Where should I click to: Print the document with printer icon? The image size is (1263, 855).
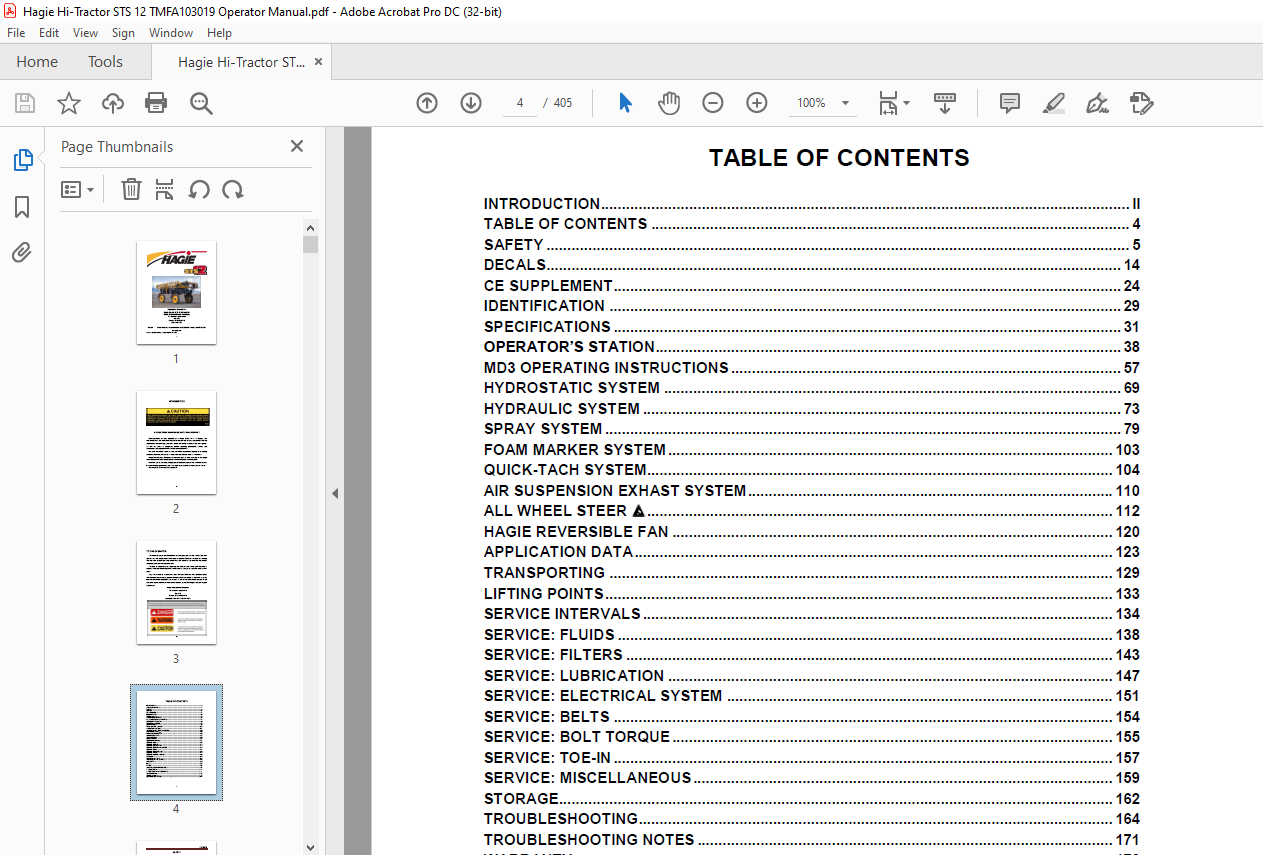(156, 103)
